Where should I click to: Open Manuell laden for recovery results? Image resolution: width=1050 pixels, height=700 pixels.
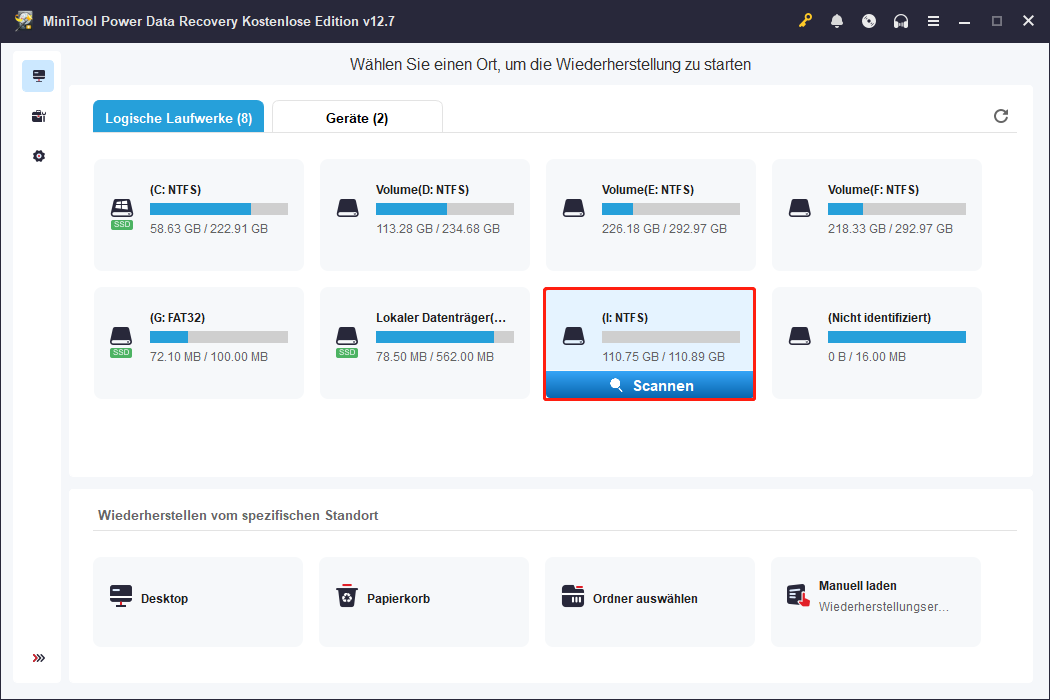tap(875, 601)
